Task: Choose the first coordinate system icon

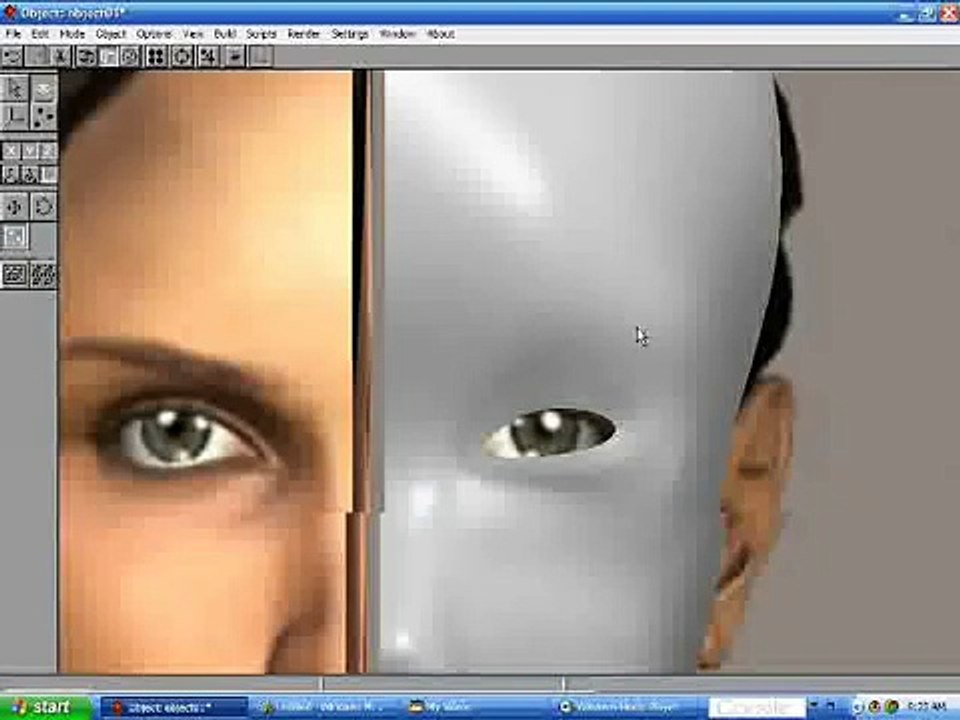Action: 11,174
